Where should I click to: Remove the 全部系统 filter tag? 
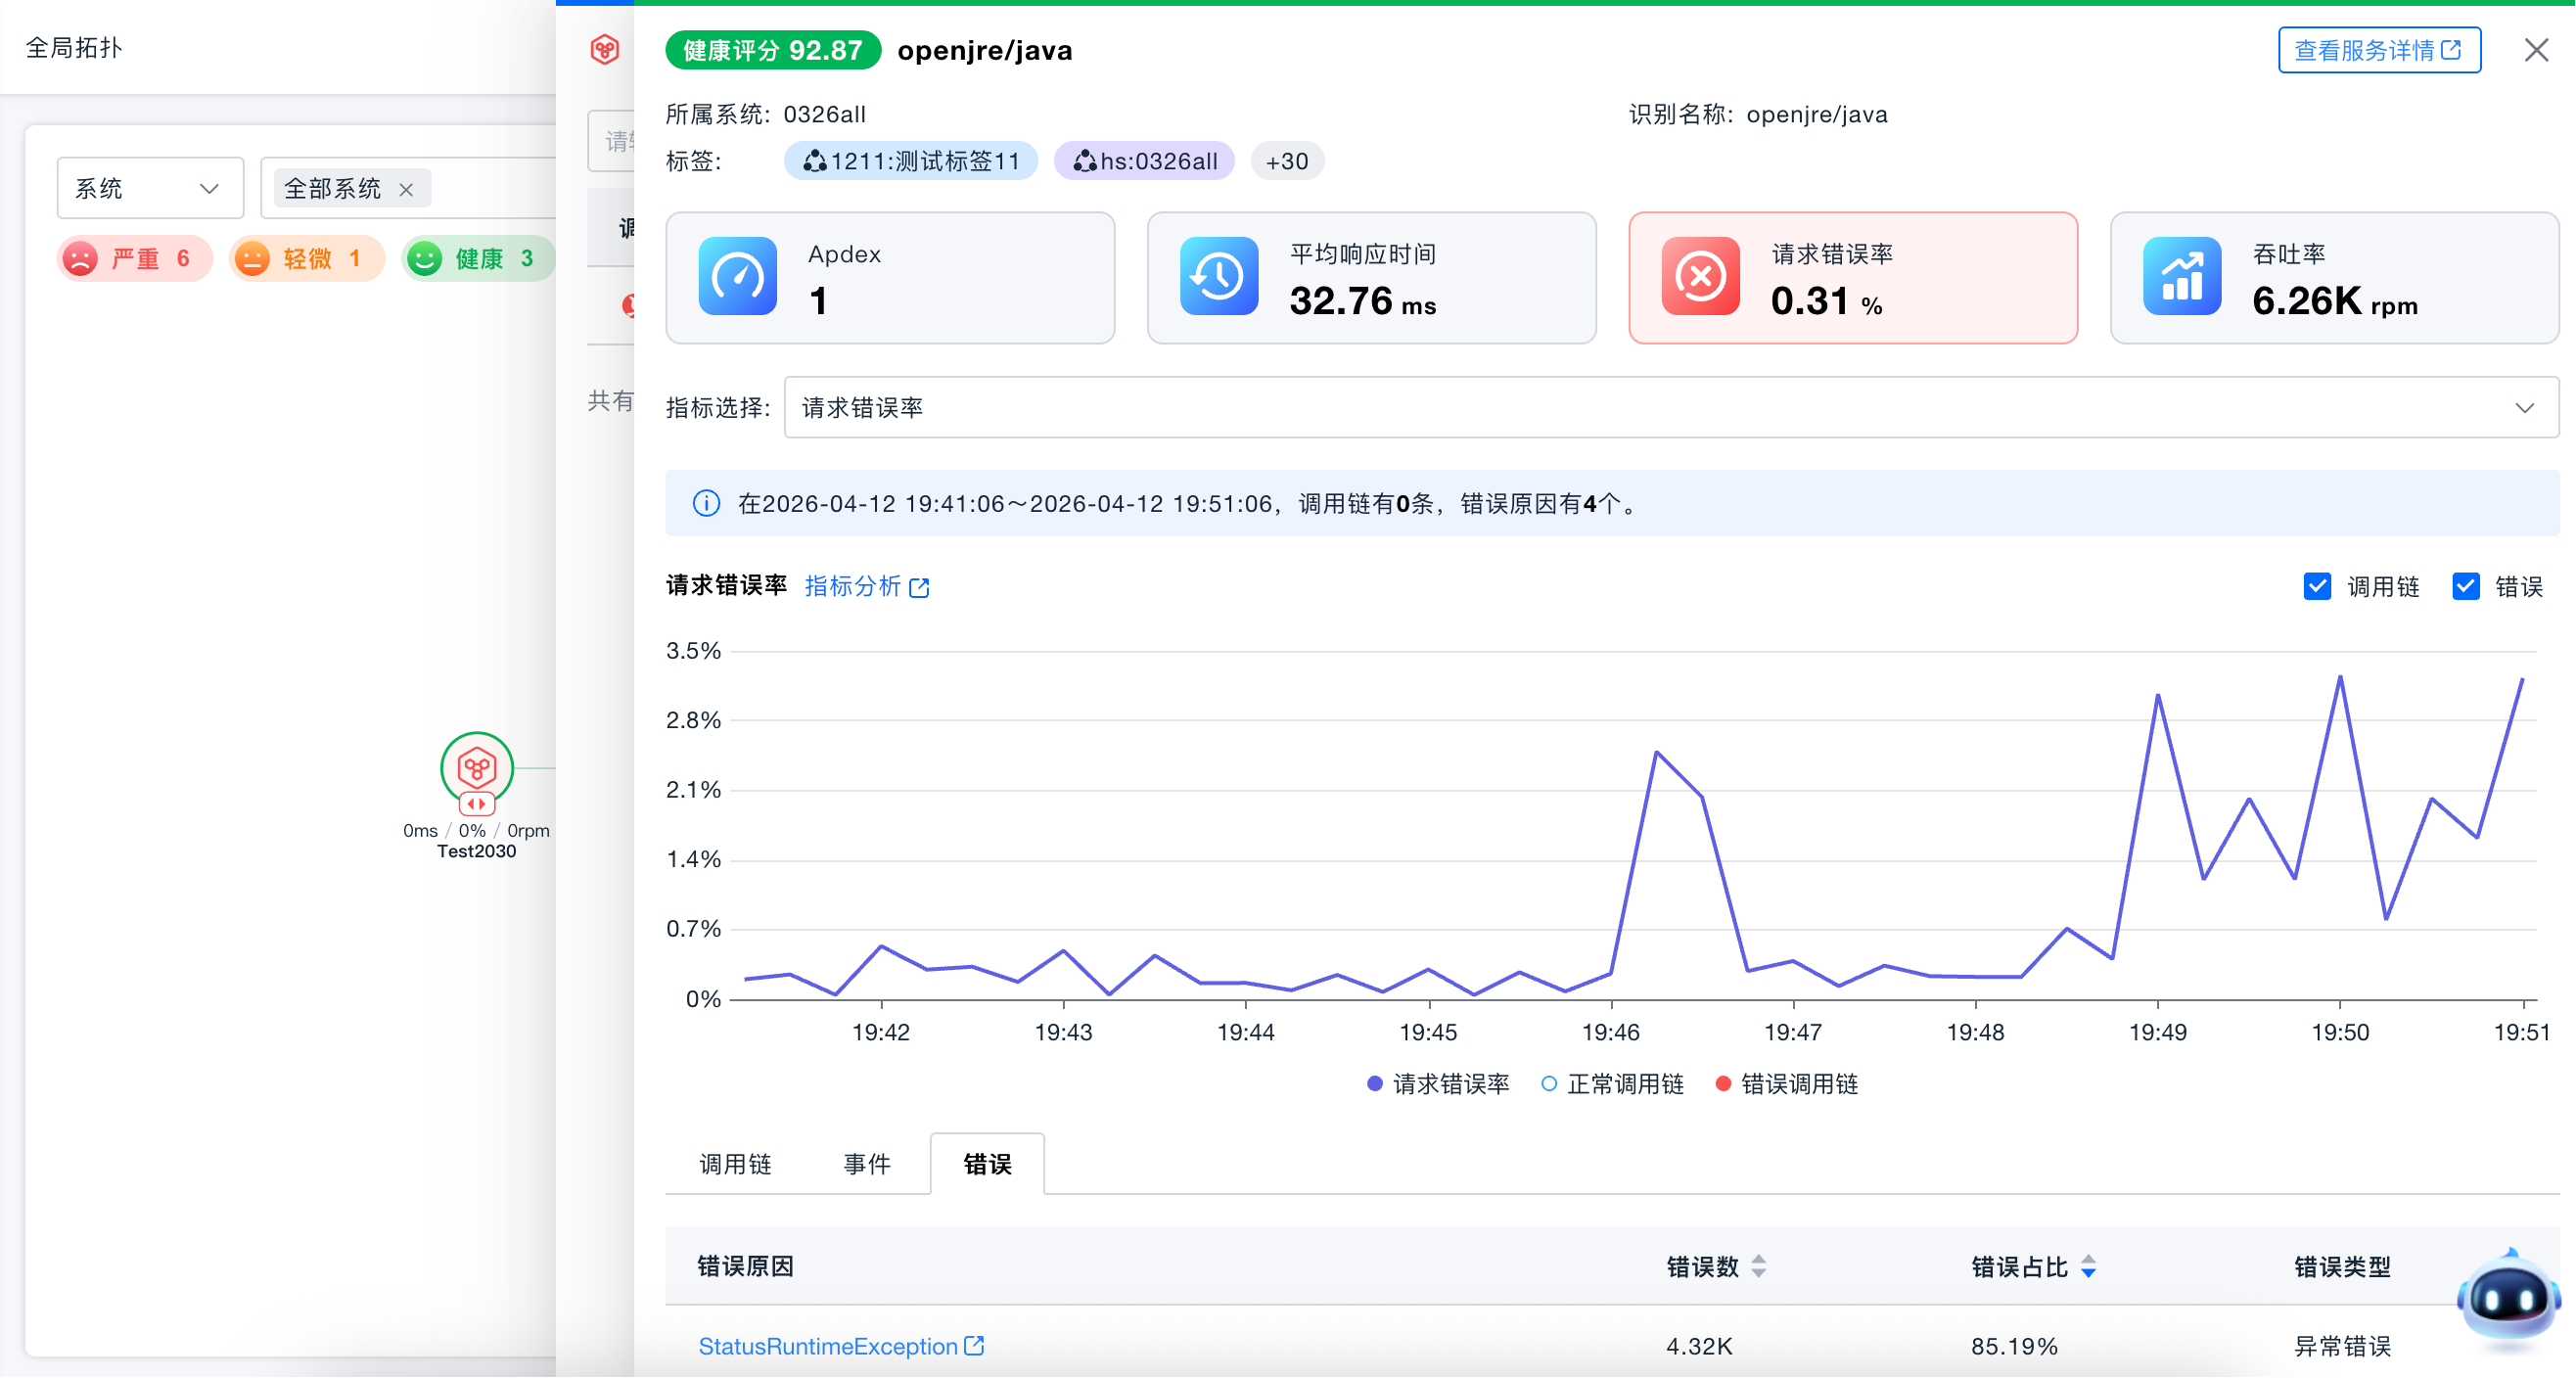pyautogui.click(x=406, y=189)
